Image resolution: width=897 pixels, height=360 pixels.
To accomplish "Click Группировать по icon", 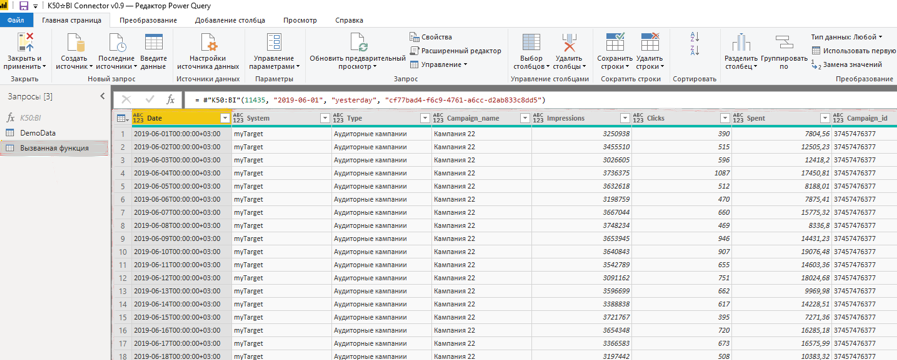I will pos(784,43).
